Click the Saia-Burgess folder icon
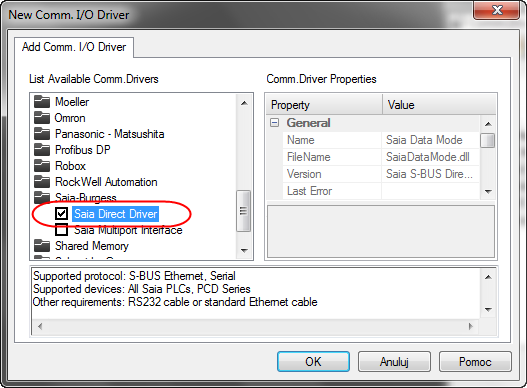 click(x=42, y=197)
